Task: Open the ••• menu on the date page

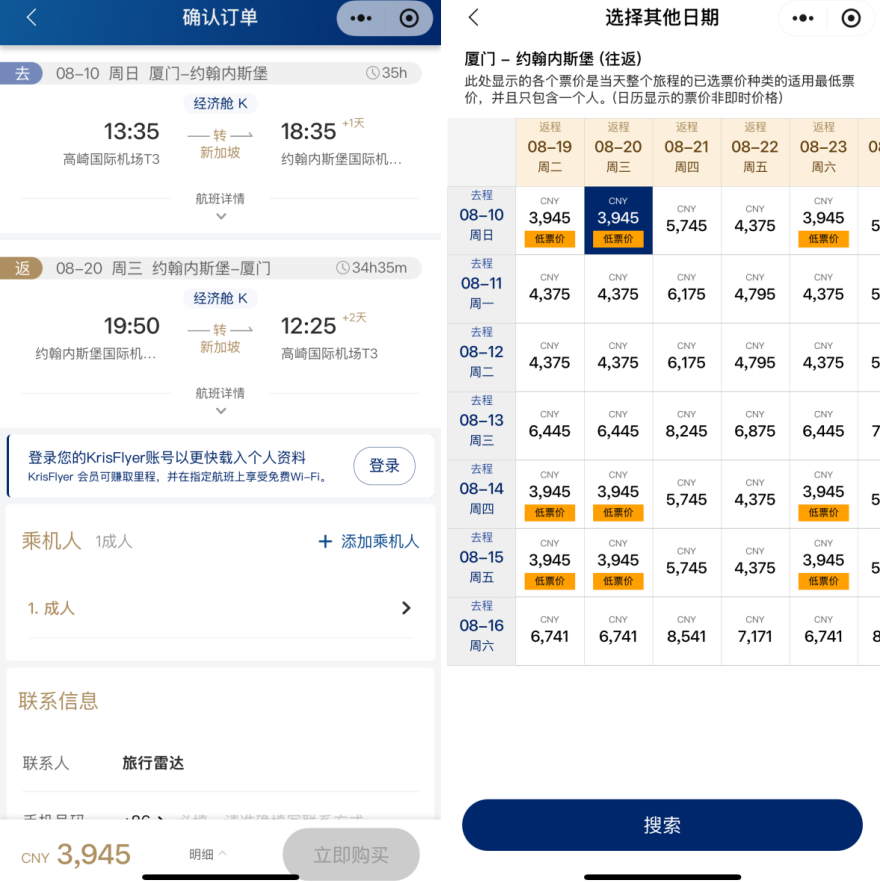Action: 803,18
